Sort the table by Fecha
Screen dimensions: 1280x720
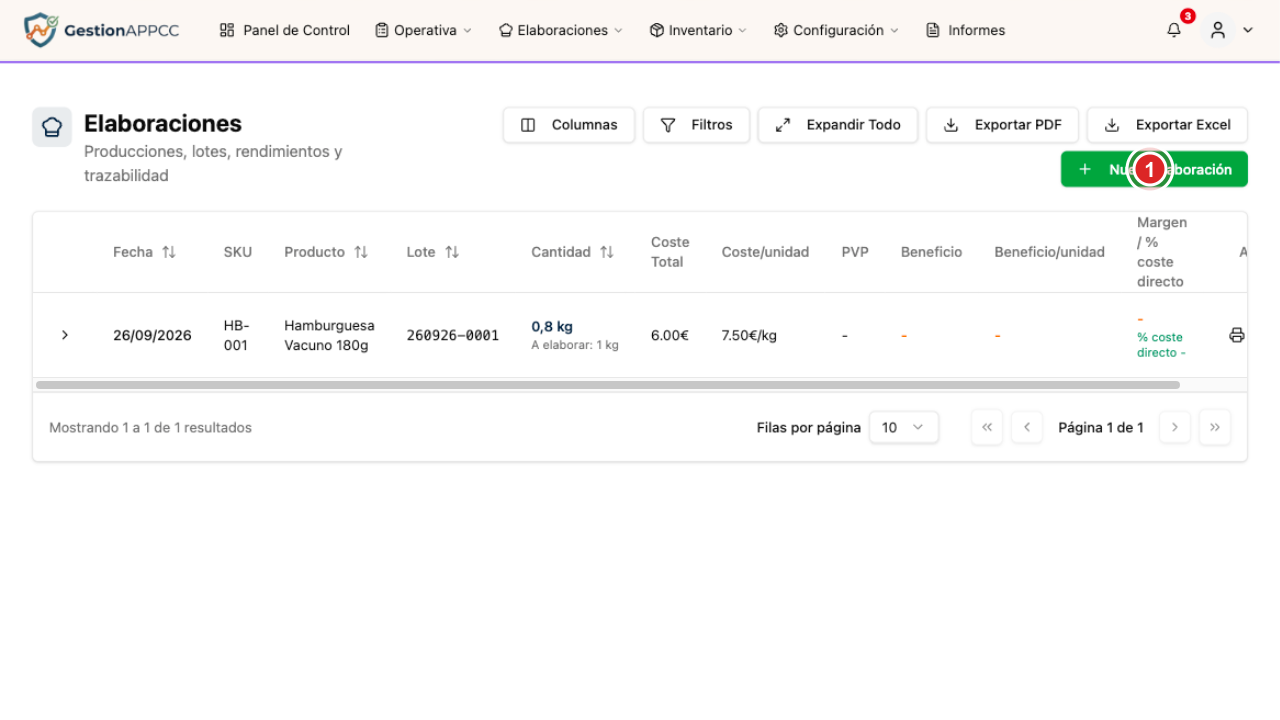[144, 252]
